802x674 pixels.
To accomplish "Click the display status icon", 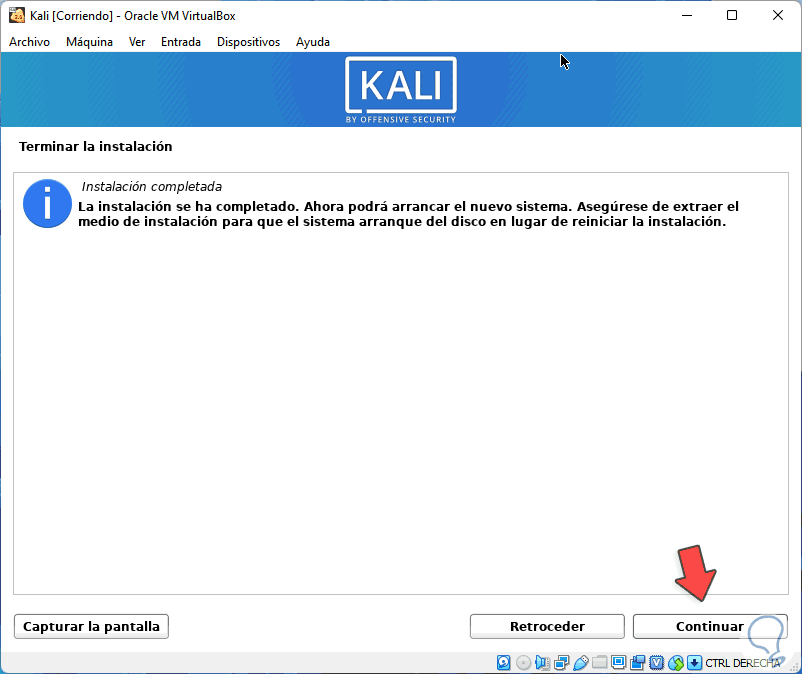I will coord(618,663).
